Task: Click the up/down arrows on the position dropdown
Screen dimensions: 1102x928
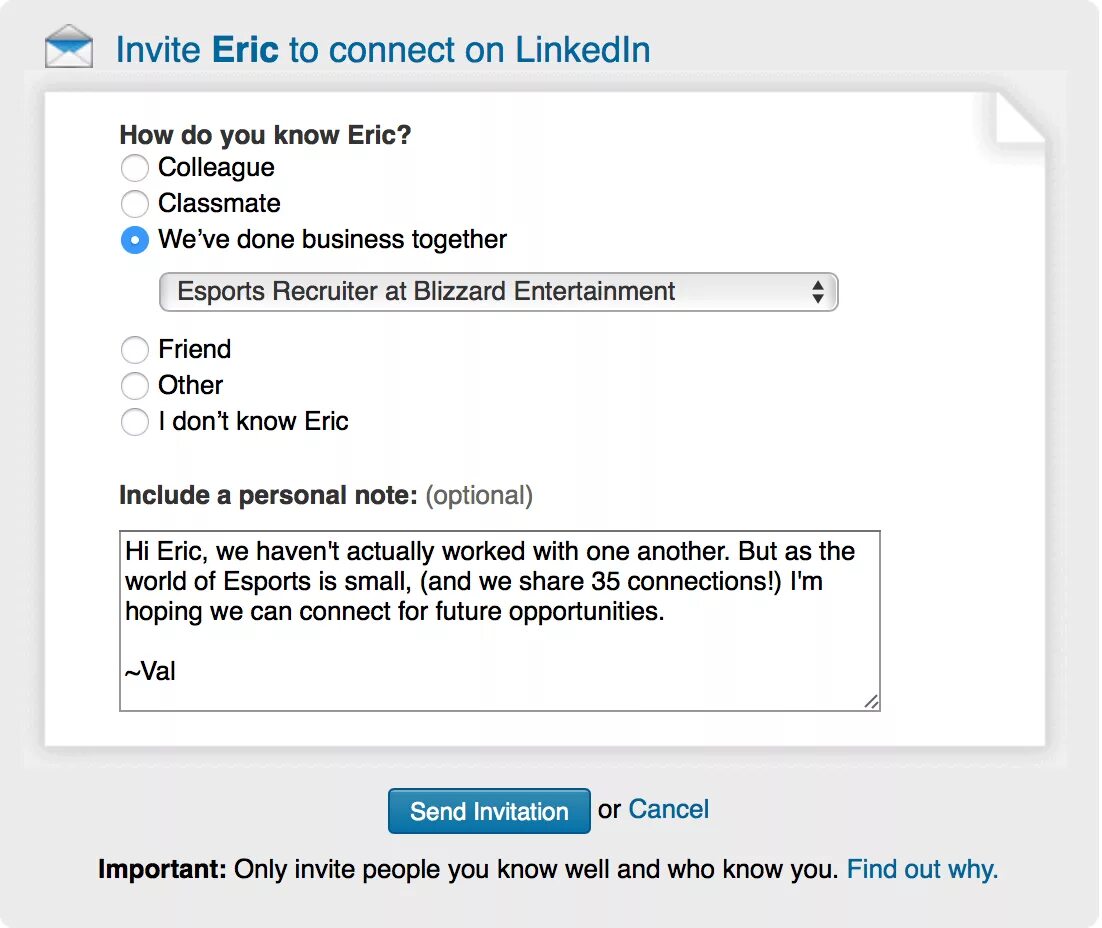Action: [x=818, y=292]
